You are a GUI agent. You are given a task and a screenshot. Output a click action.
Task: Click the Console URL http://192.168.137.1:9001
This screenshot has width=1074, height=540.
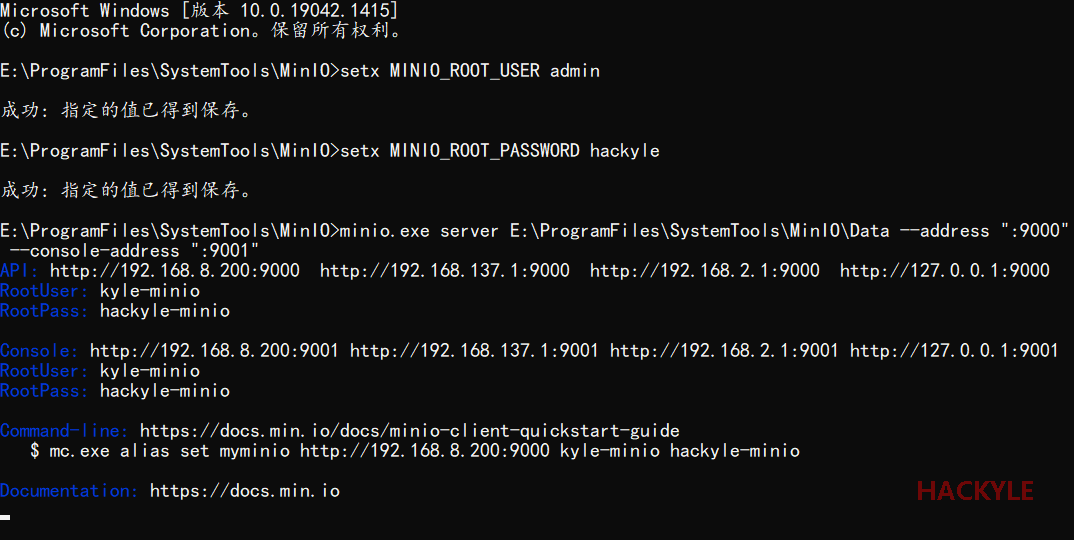(475, 351)
